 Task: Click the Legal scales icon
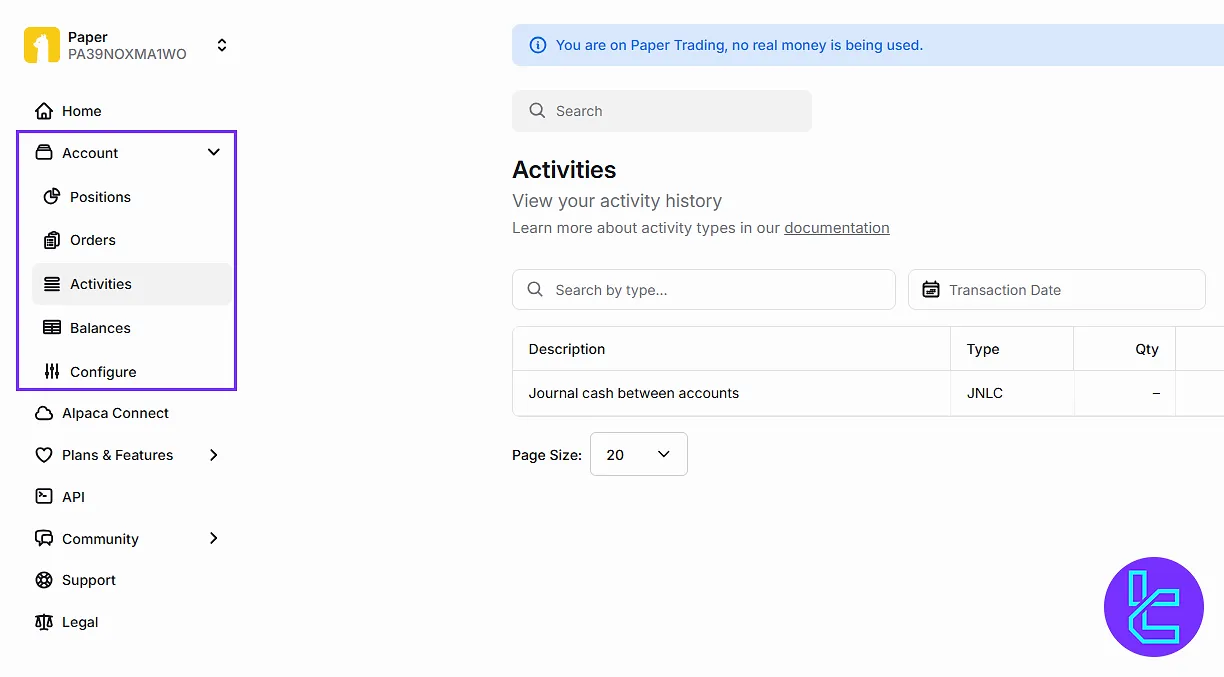click(x=44, y=622)
